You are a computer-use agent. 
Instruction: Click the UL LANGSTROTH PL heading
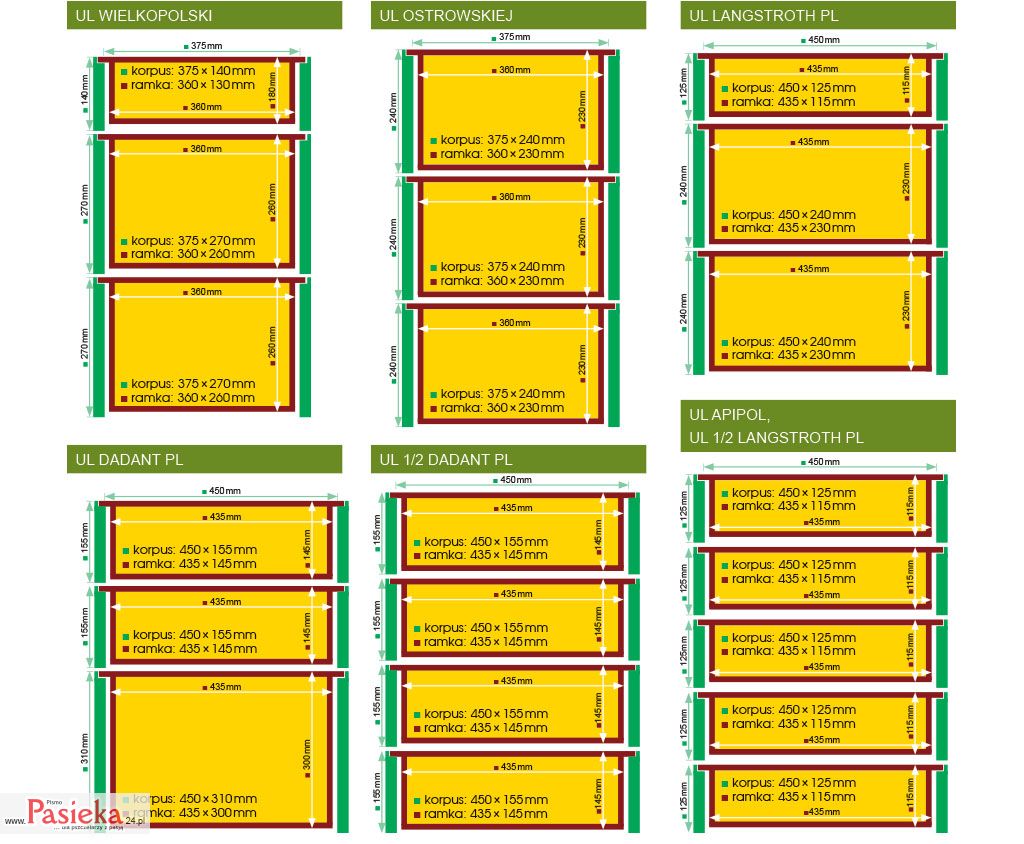(x=817, y=15)
